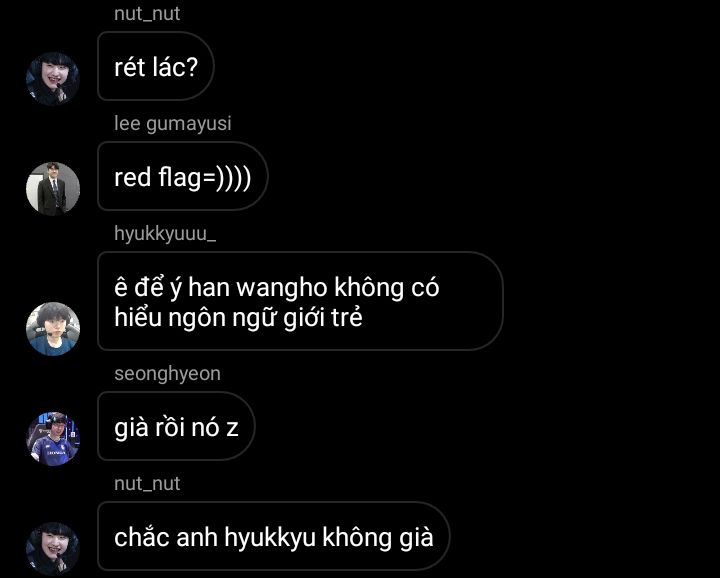This screenshot has height=578, width=720.
Task: Open hyukkyuuu_'s round avatar
Action: 53,329
